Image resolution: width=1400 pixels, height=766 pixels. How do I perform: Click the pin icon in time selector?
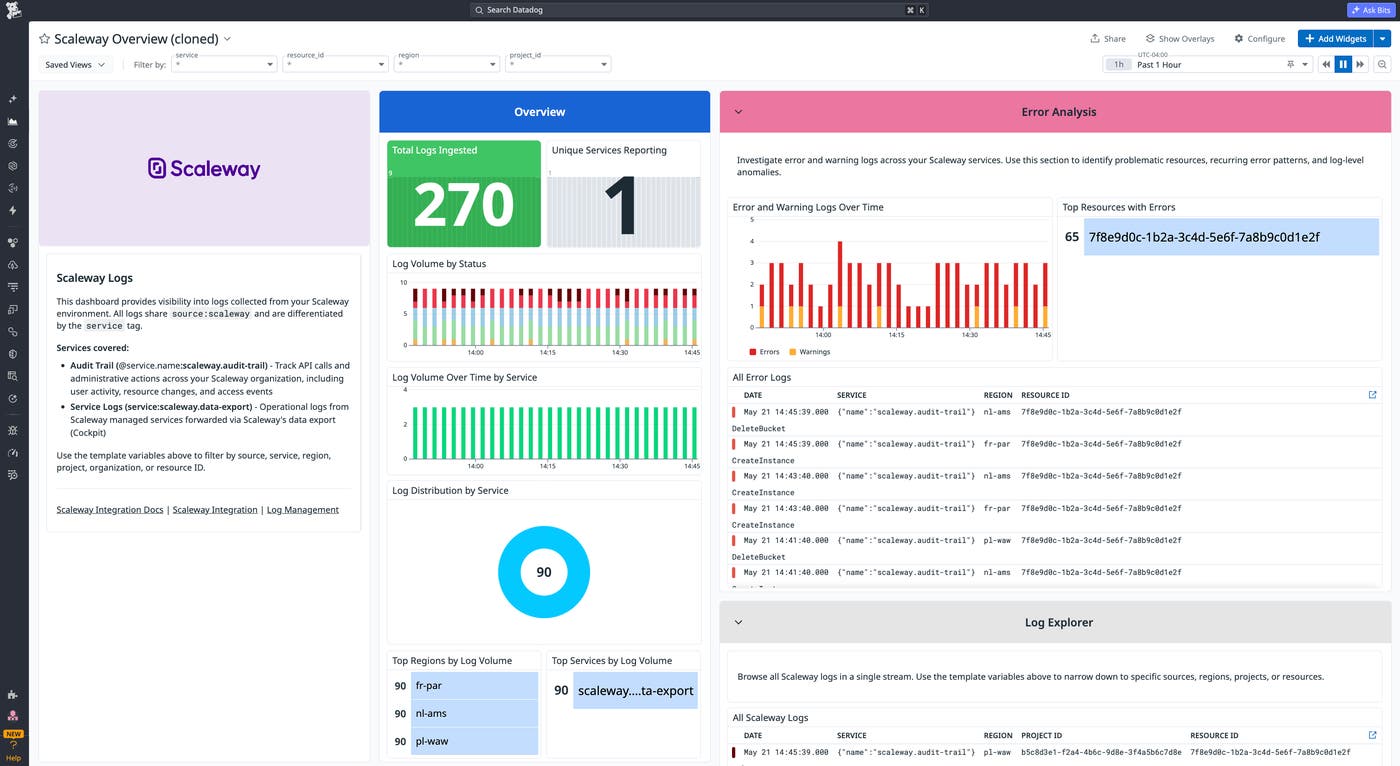[1291, 64]
